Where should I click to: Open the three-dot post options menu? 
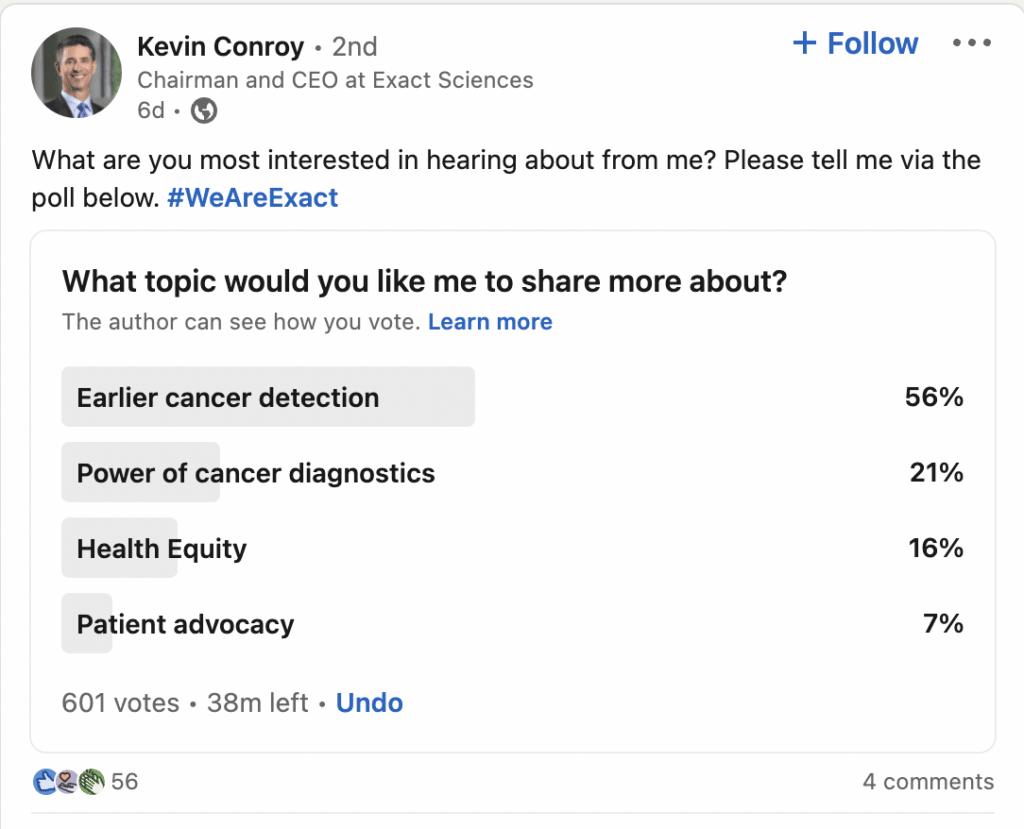[x=971, y=43]
